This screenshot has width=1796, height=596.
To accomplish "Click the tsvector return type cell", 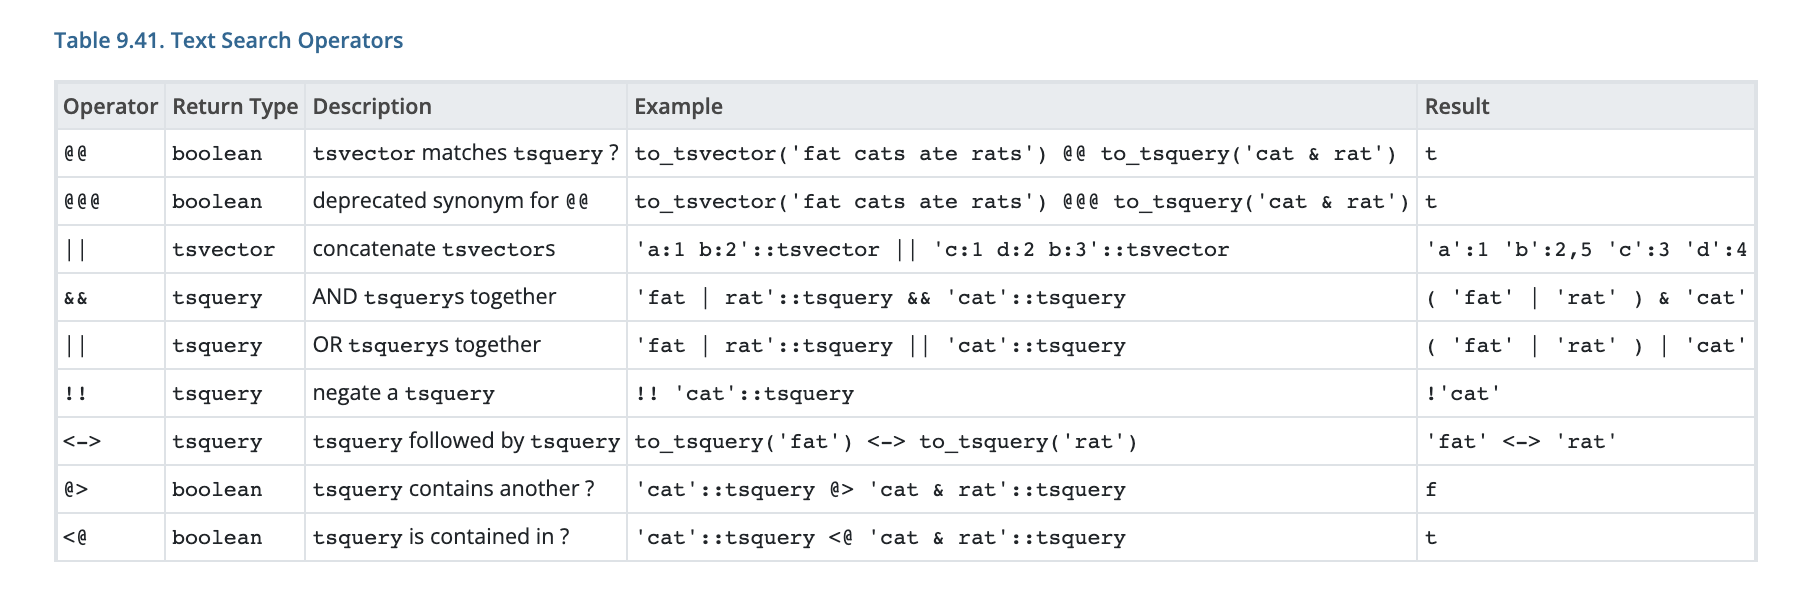I will (235, 250).
